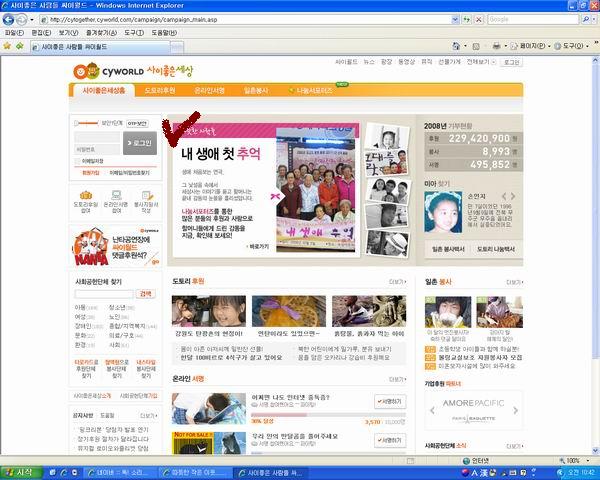Click 서명하기 for internet addiction petition

click(x=390, y=402)
